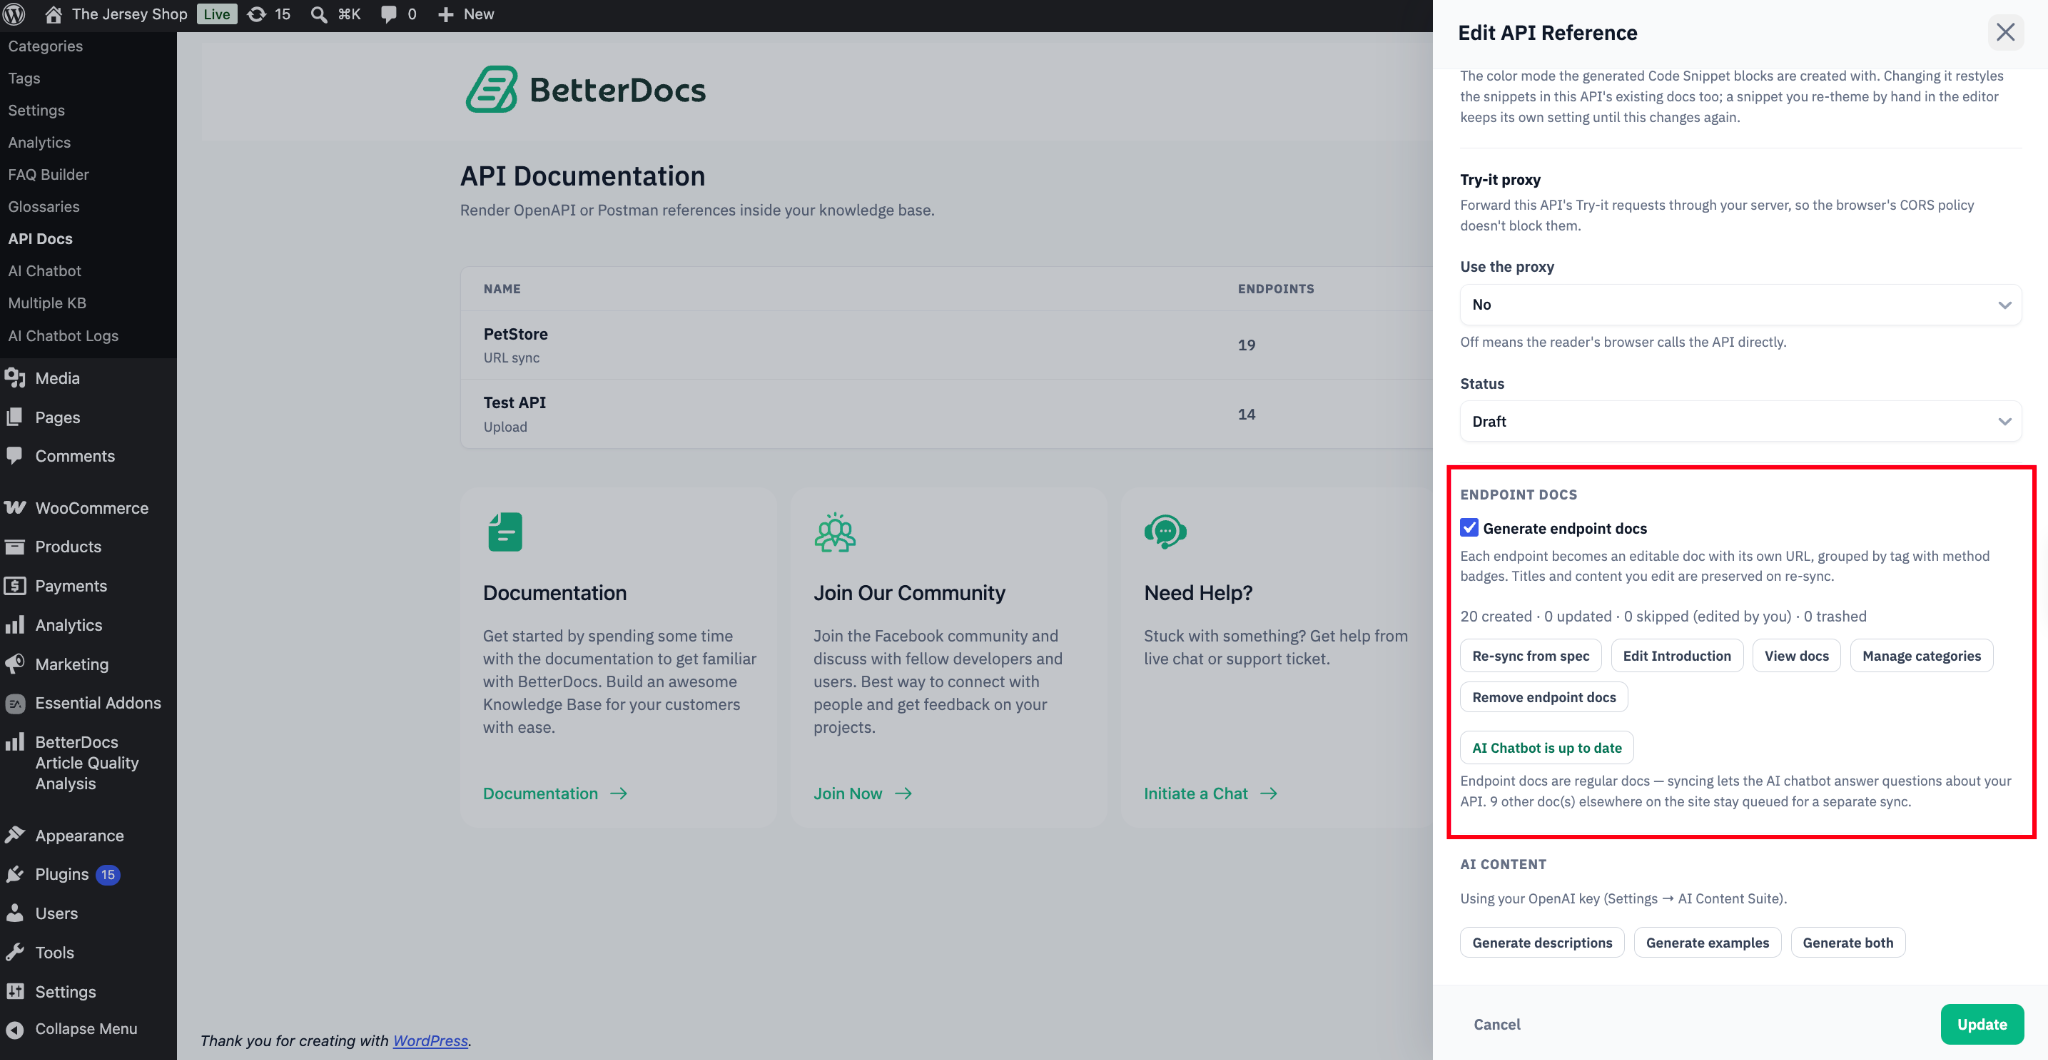This screenshot has width=2048, height=1060.
Task: Open The Jersey Shop home icon
Action: 54,14
